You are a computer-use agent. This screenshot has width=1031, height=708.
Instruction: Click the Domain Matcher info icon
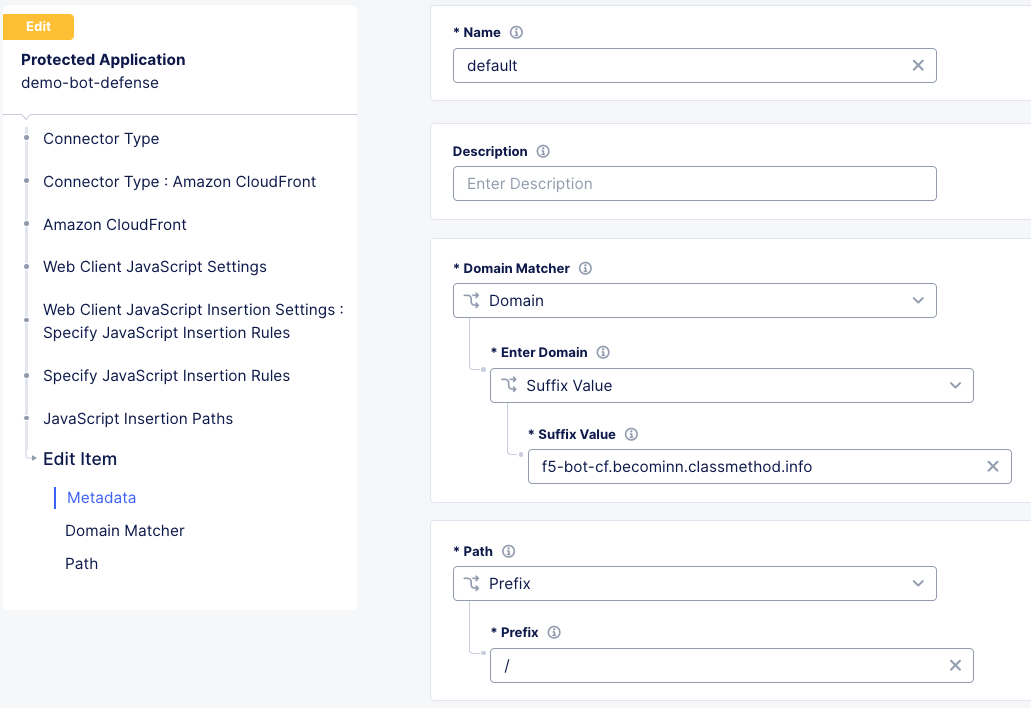point(585,268)
